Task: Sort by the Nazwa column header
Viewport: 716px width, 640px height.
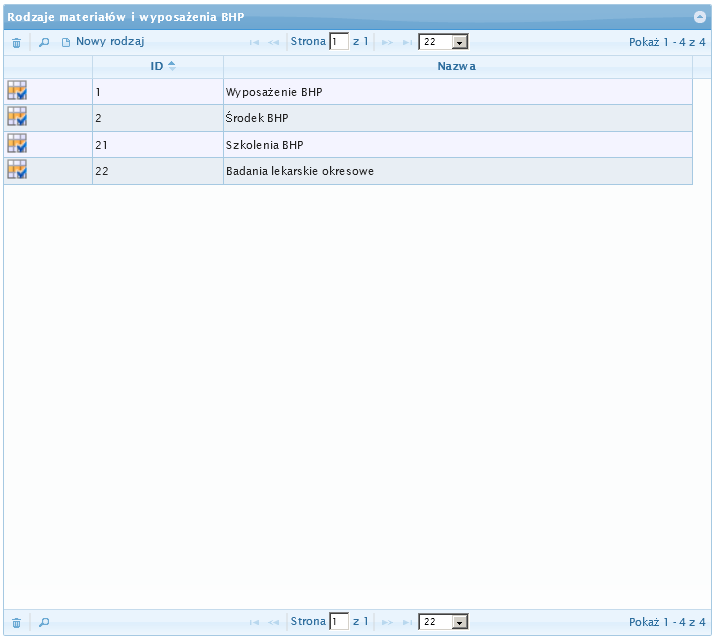Action: [458, 67]
